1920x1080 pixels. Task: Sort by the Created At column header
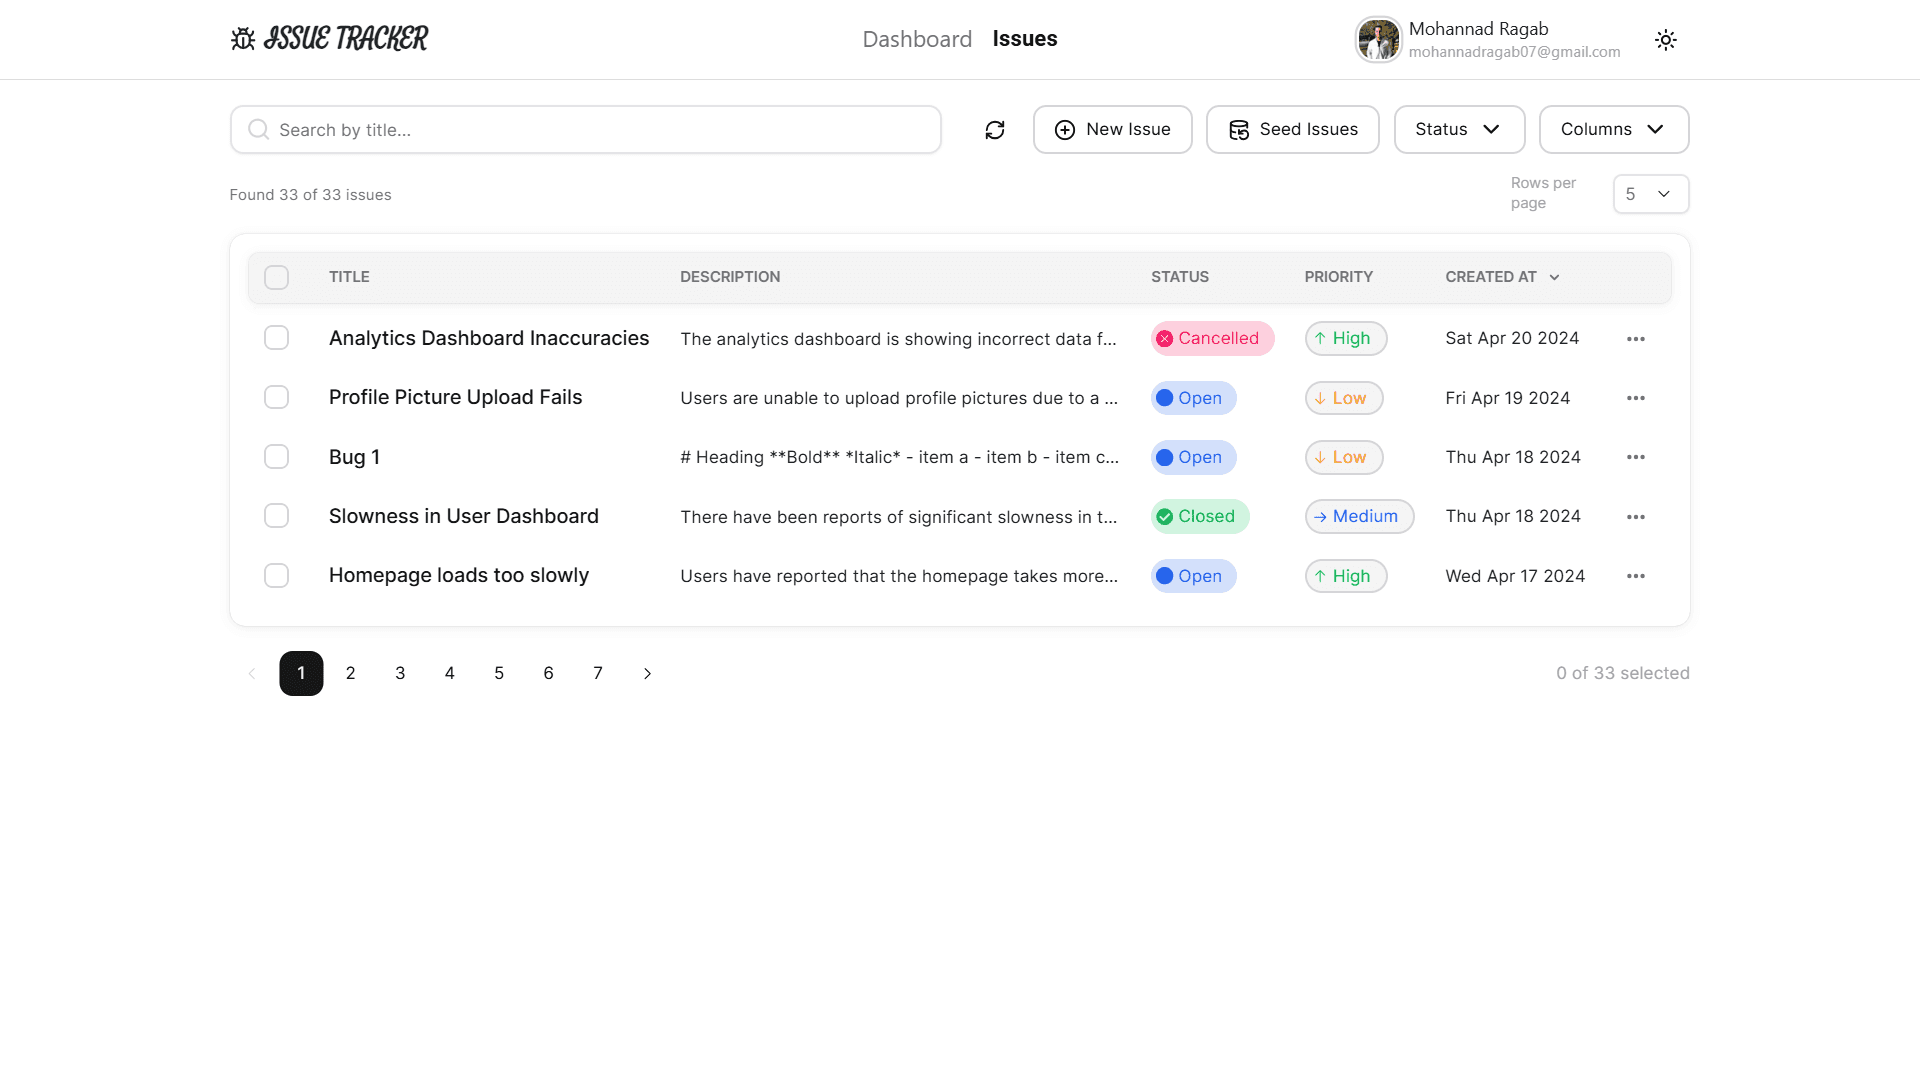pyautogui.click(x=1502, y=277)
